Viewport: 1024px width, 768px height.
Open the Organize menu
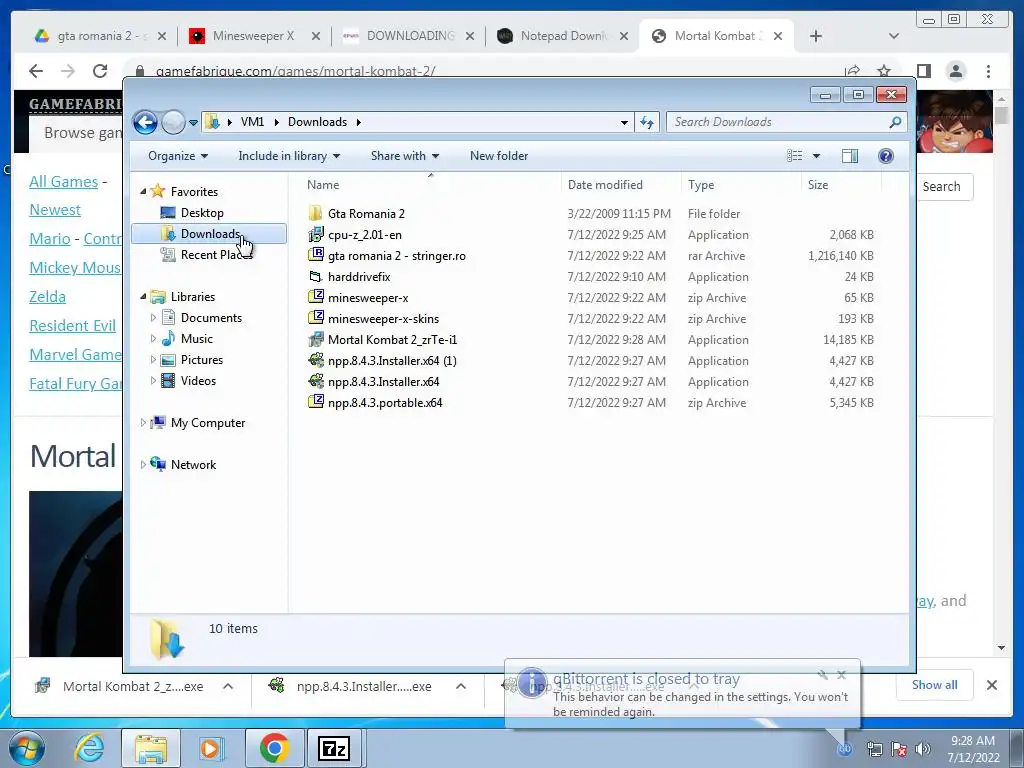178,156
